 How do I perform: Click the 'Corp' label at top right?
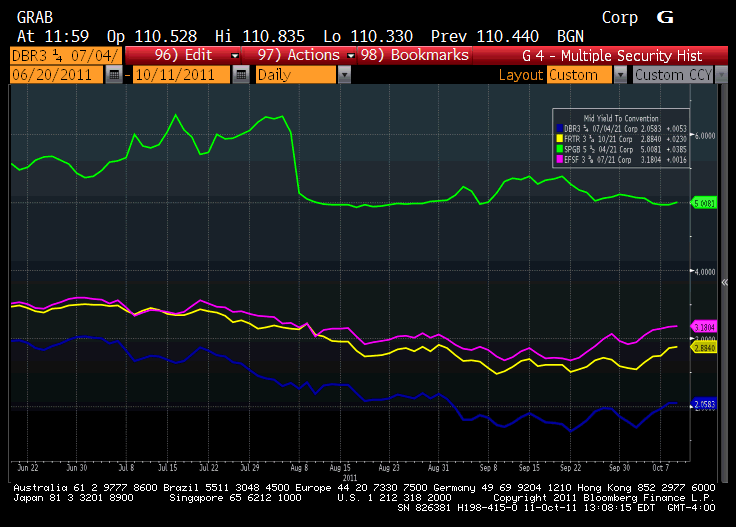pos(620,18)
